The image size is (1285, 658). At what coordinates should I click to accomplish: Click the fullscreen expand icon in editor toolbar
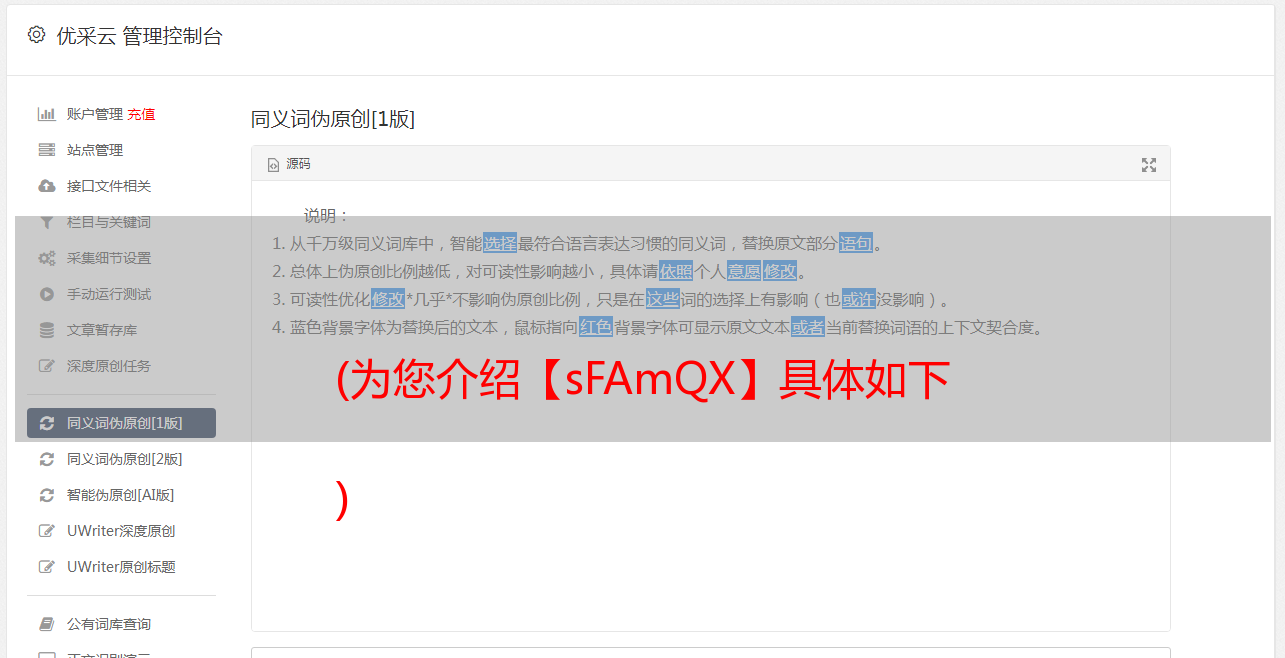(1149, 165)
